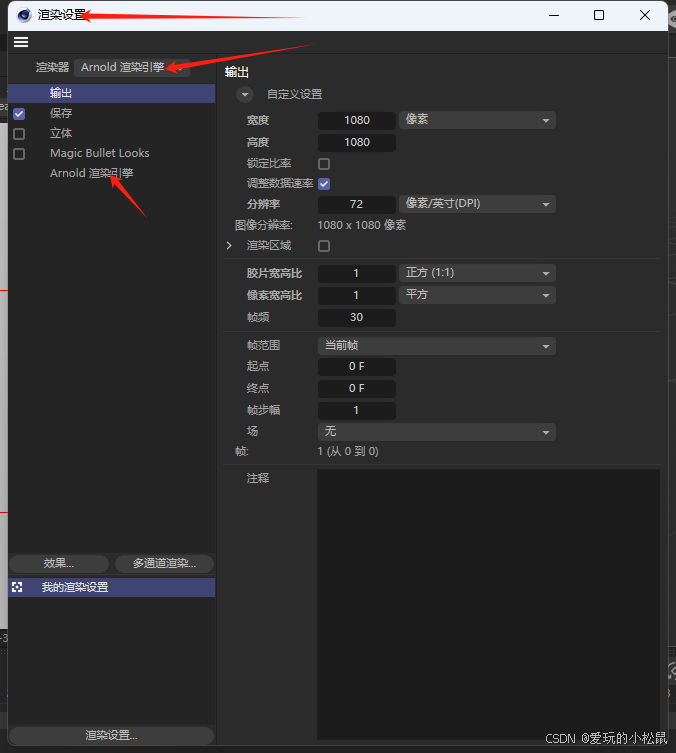Open the 帧范围 当前帧 dropdown
Screen dimensions: 676x753
pyautogui.click(x=437, y=346)
